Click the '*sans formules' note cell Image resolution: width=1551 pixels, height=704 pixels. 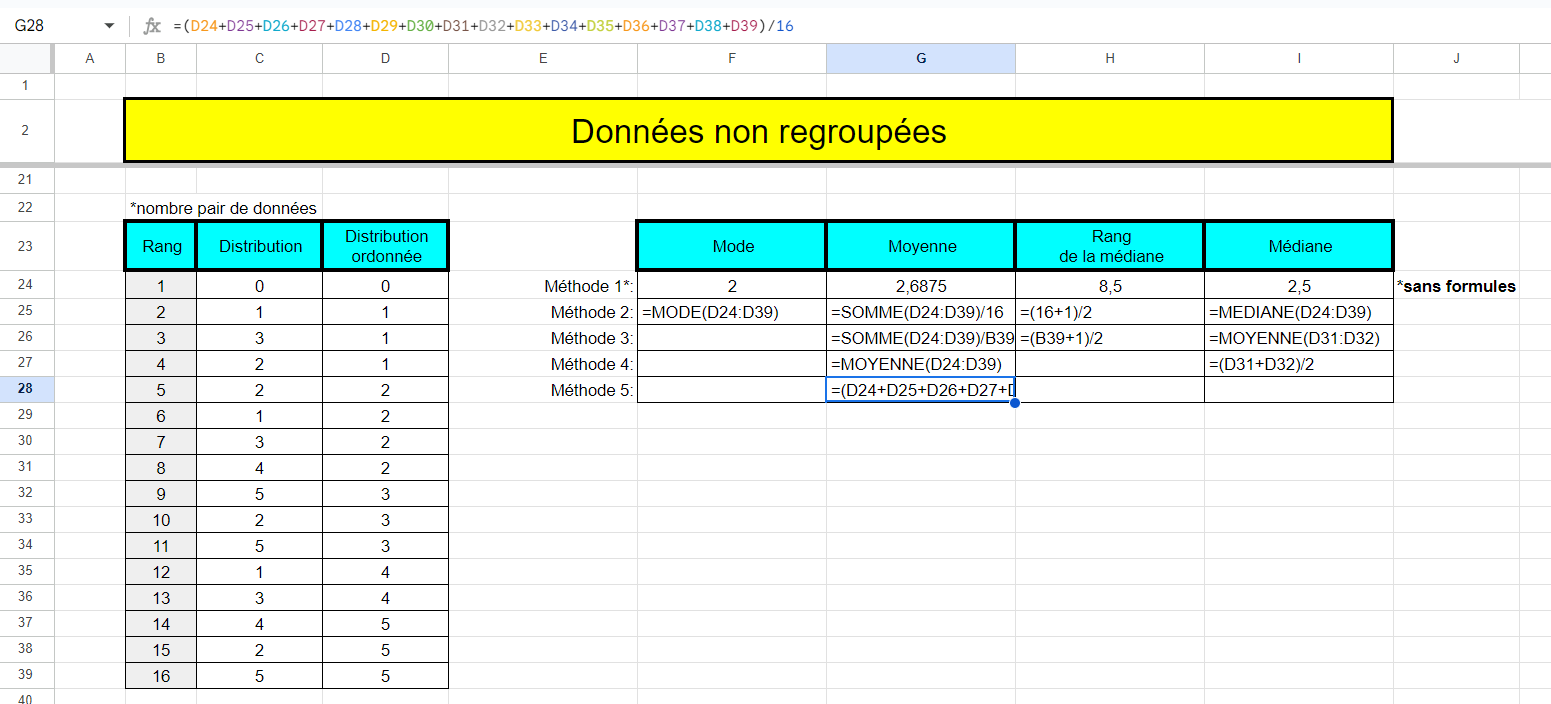click(1456, 285)
